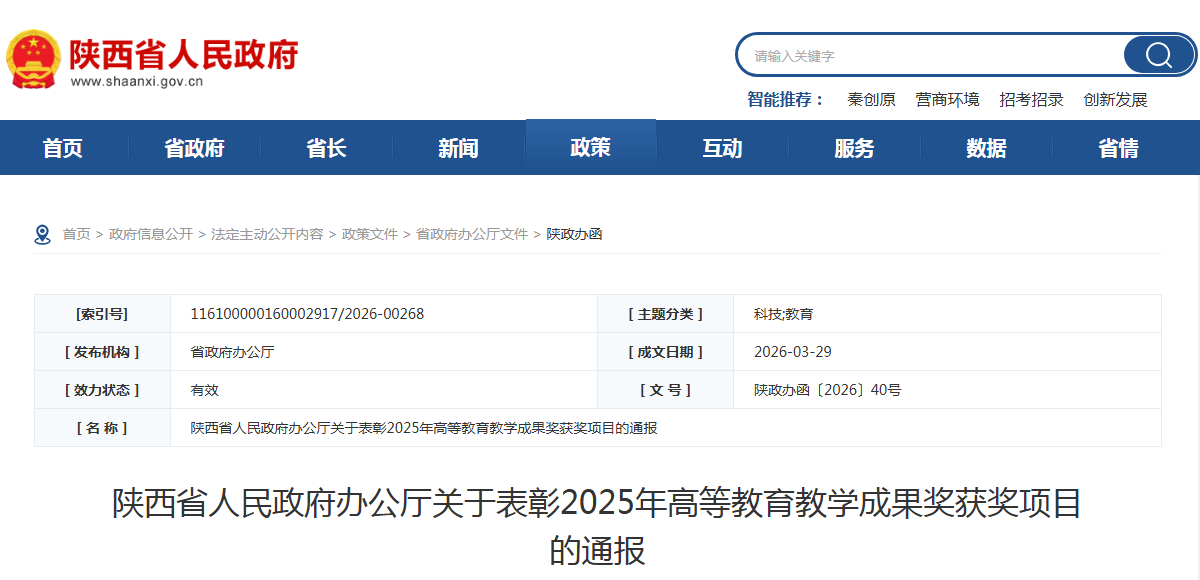Open the 省情 navigation item
The image size is (1200, 580).
click(1118, 147)
